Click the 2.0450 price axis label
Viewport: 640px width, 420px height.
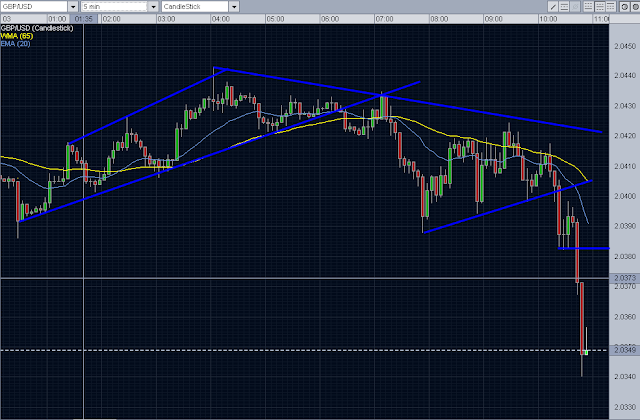coord(625,46)
